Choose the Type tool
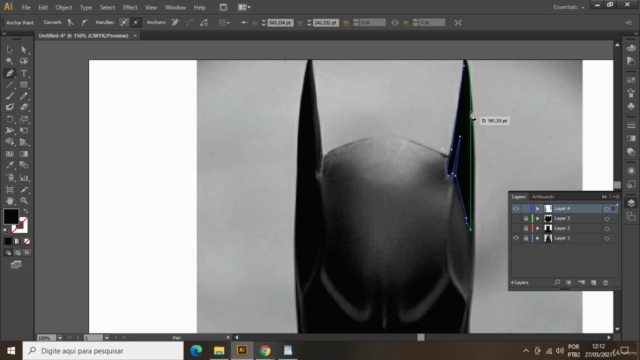Screen dimensions: 640x360 tap(24, 73)
